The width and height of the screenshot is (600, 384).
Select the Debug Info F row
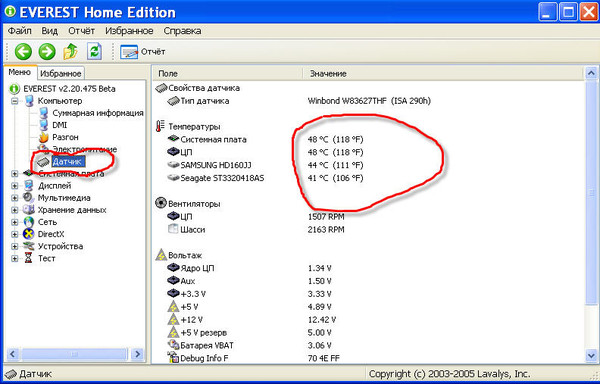(x=253, y=358)
